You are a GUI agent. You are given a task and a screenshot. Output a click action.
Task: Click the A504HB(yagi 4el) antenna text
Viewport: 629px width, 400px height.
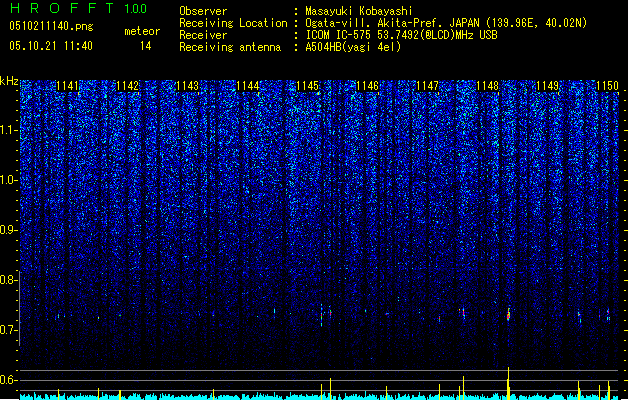[x=353, y=47]
